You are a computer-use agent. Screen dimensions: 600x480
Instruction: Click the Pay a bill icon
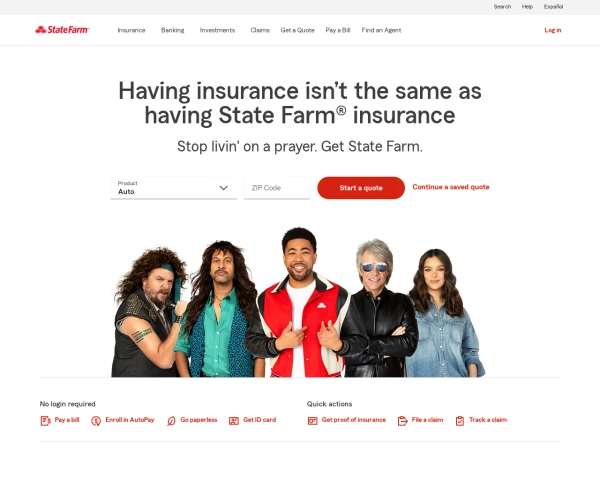[46, 421]
